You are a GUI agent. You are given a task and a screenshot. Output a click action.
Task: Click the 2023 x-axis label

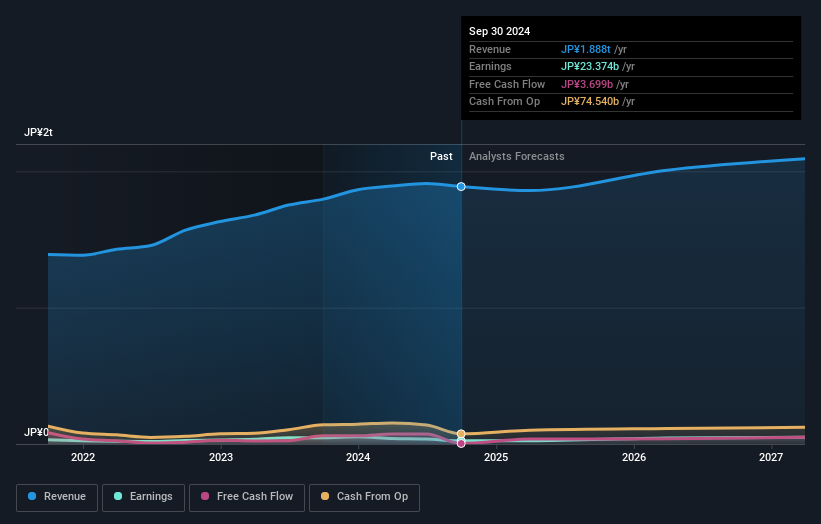221,457
